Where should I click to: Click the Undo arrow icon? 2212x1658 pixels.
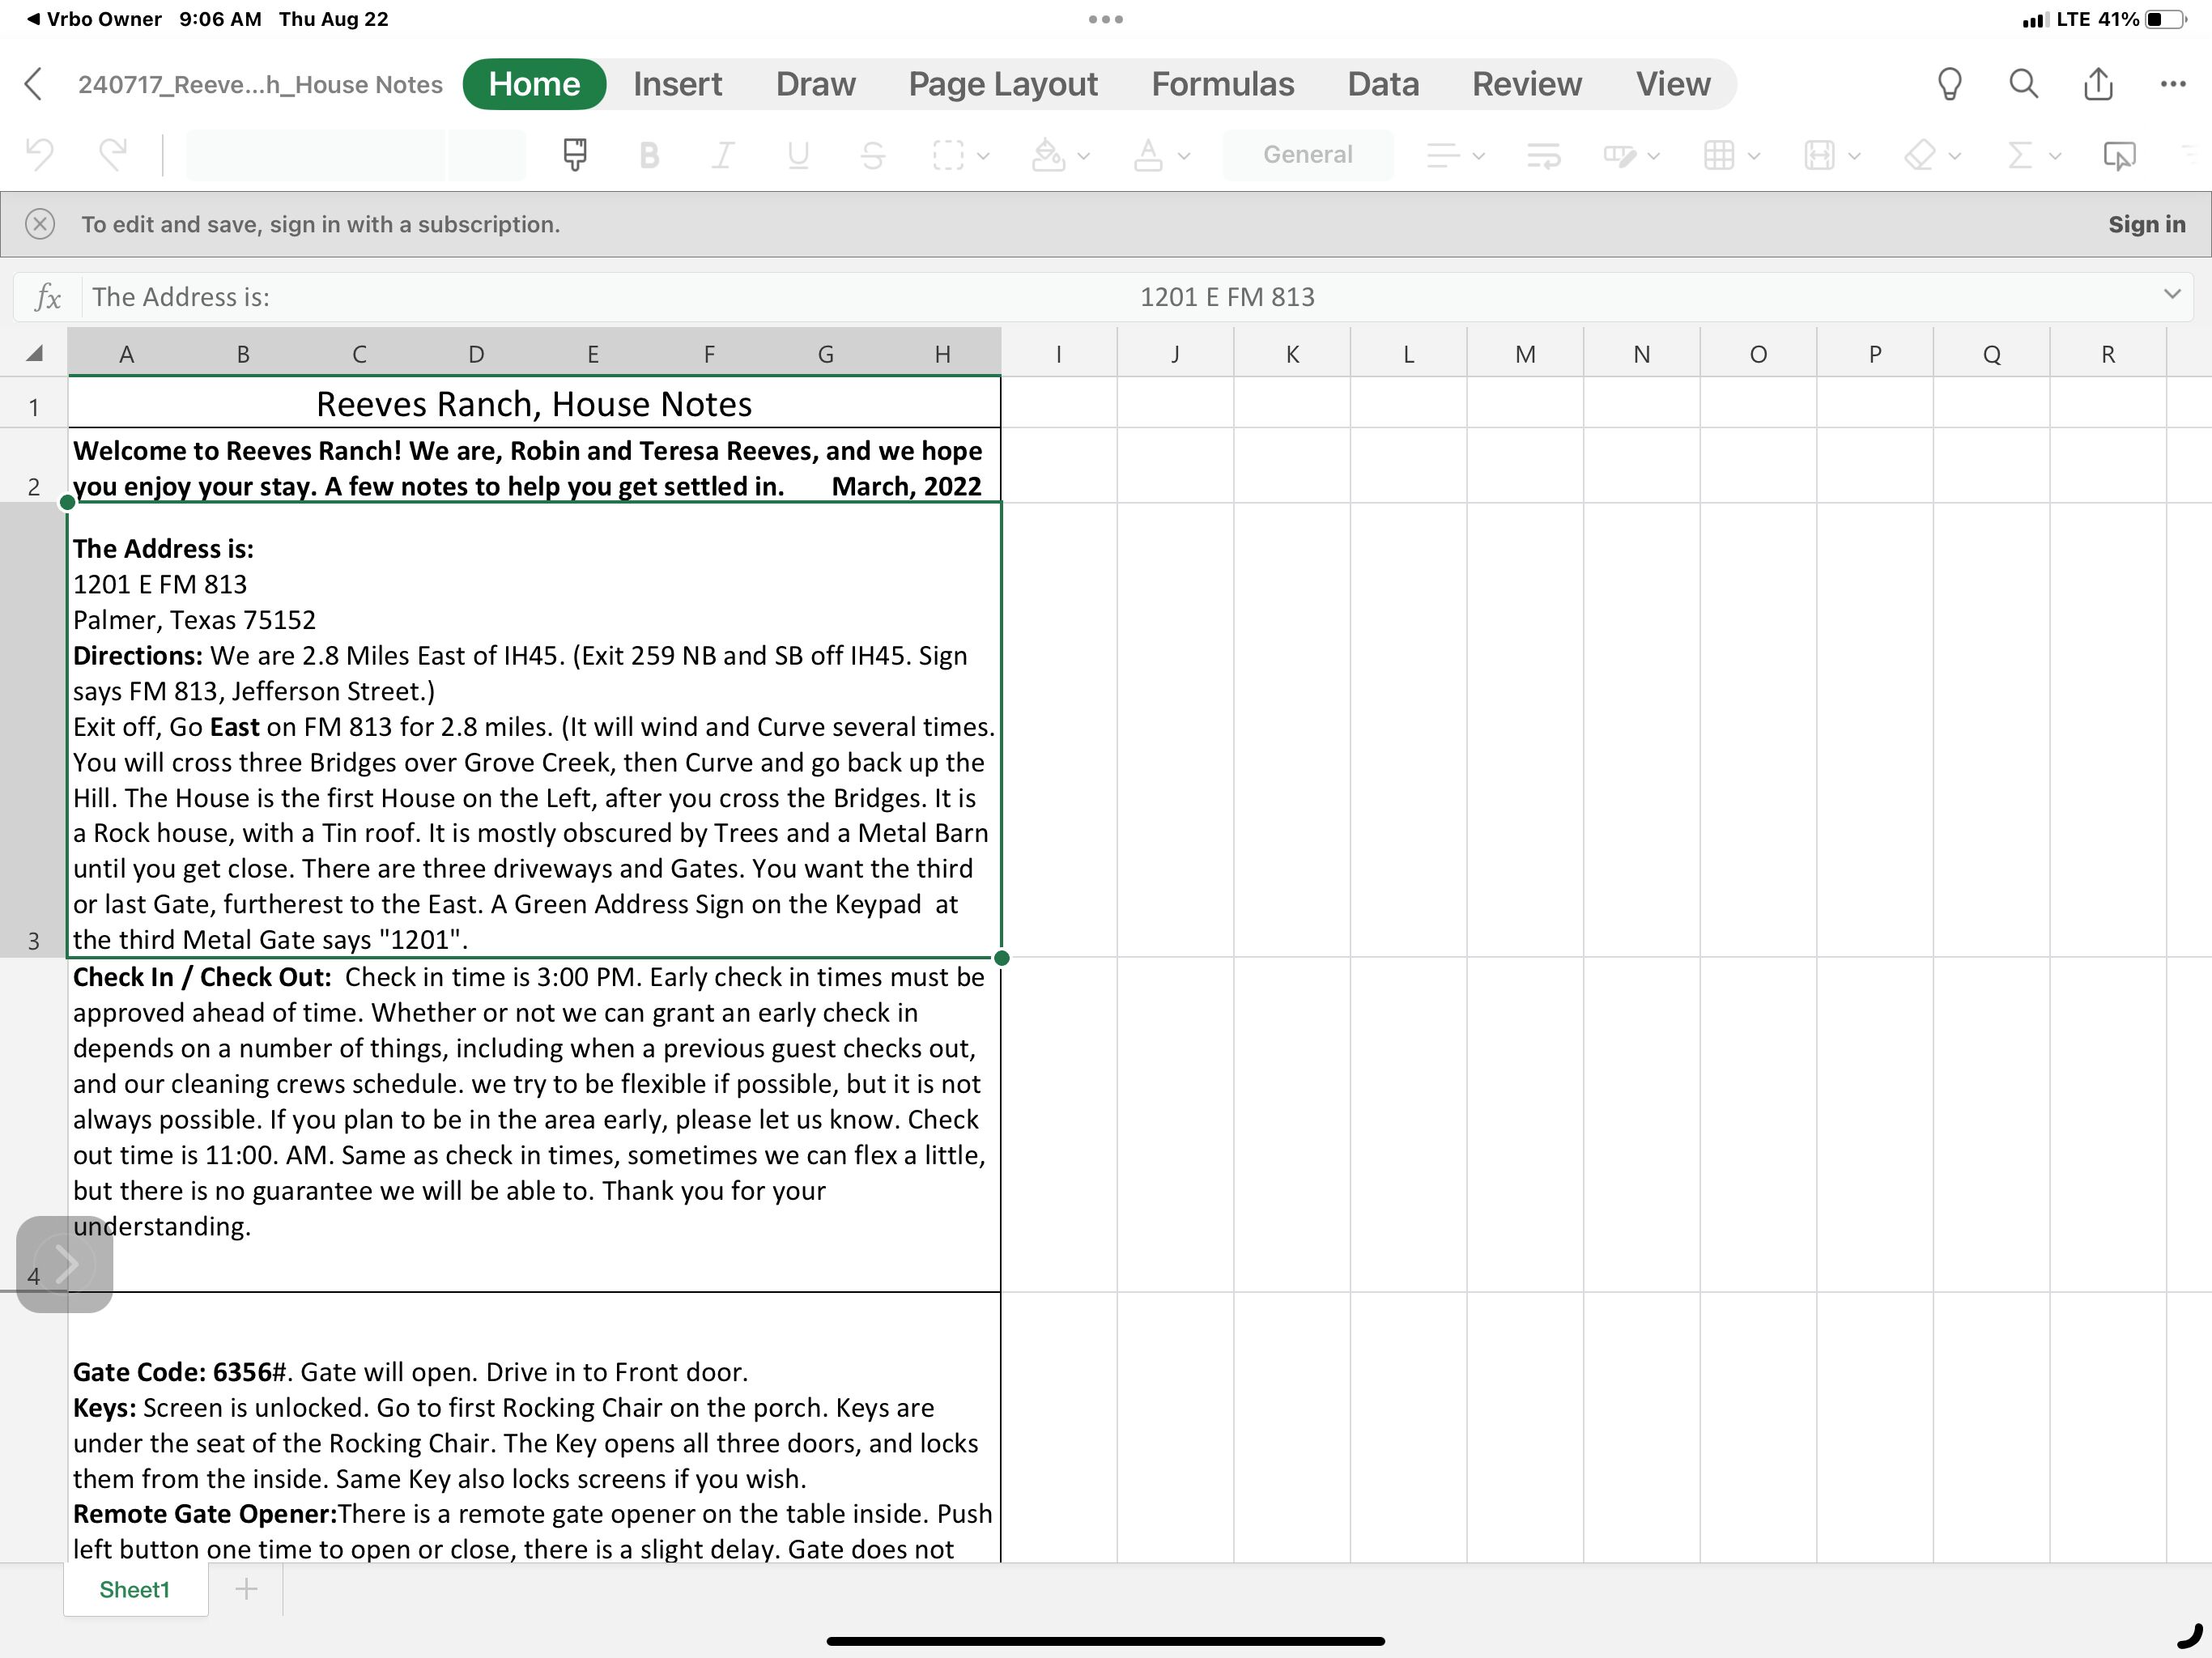pos(40,155)
